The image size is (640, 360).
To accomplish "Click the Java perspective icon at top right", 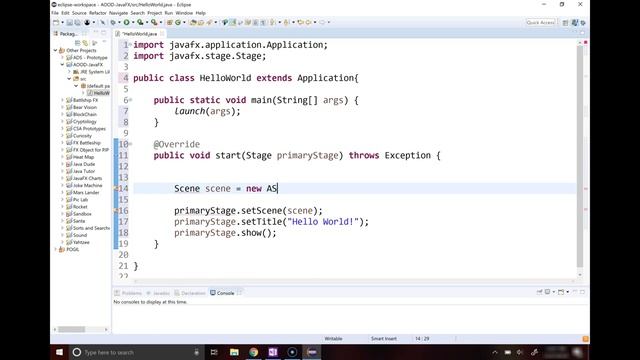I will (x=575, y=23).
